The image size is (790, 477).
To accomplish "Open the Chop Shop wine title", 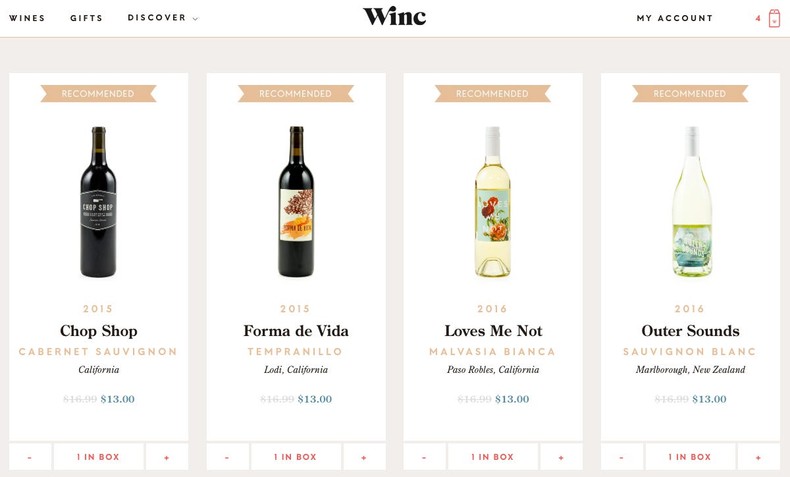I will (x=98, y=331).
